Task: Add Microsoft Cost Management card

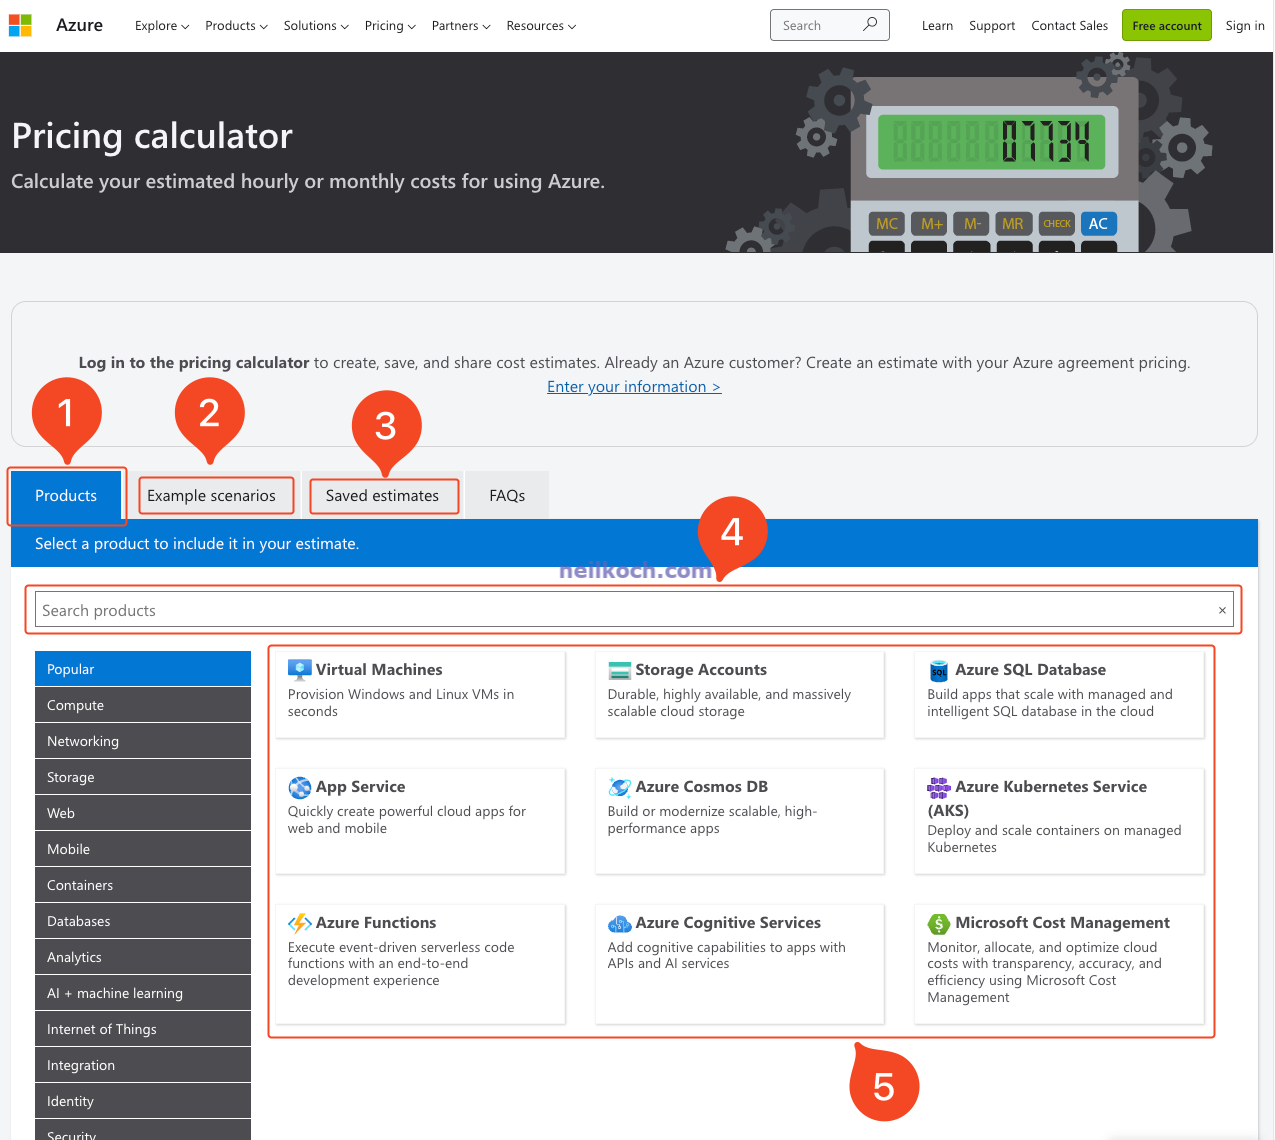Action: [1059, 964]
